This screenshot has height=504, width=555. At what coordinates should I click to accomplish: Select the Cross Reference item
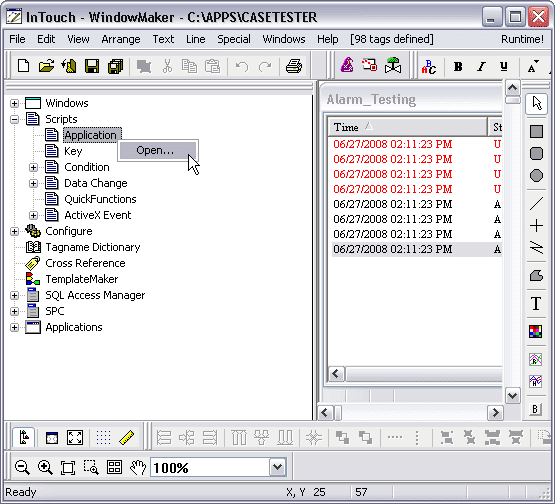tap(85, 263)
